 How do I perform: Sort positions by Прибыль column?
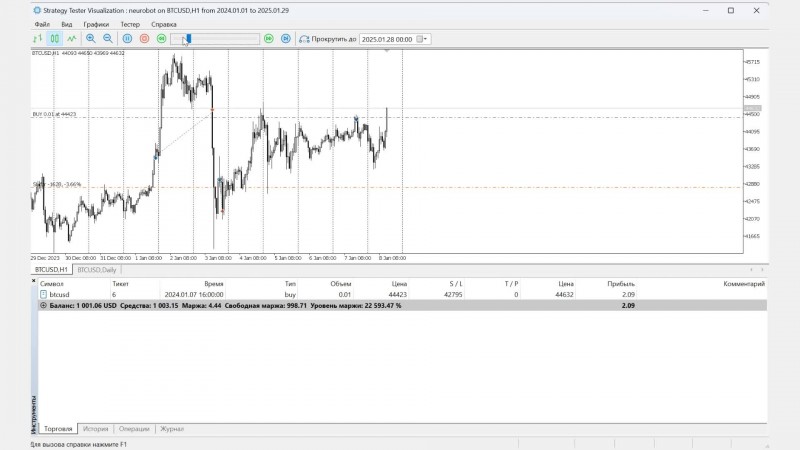click(x=621, y=284)
